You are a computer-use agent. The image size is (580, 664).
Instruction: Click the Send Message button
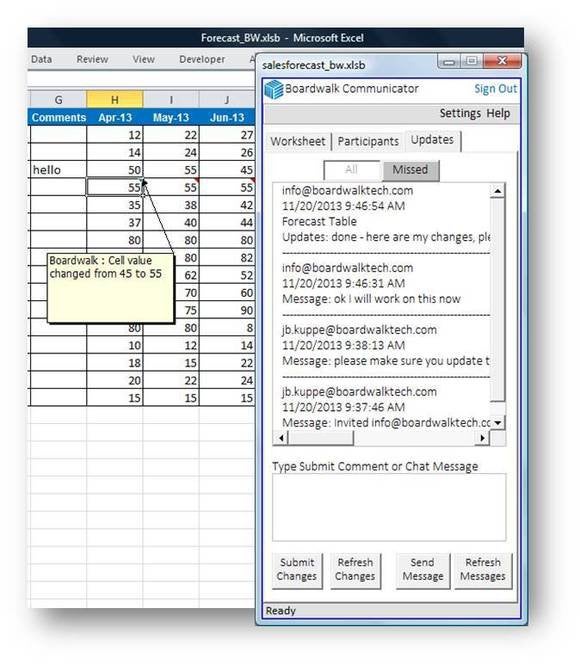(x=423, y=570)
